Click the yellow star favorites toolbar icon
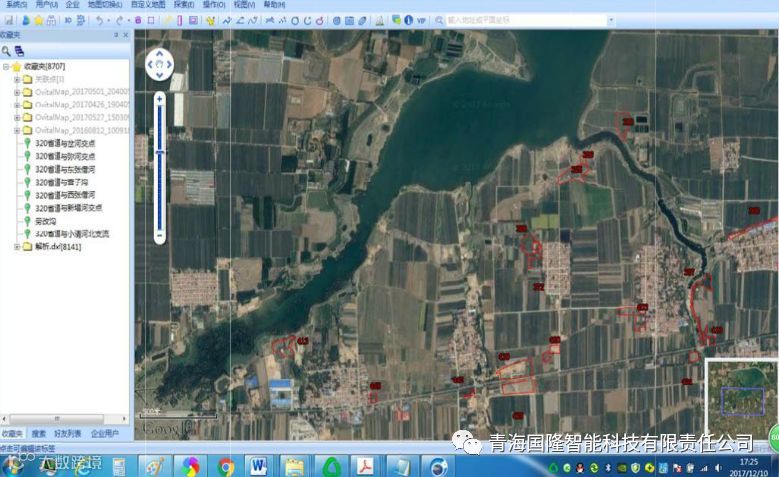 [x=38, y=20]
